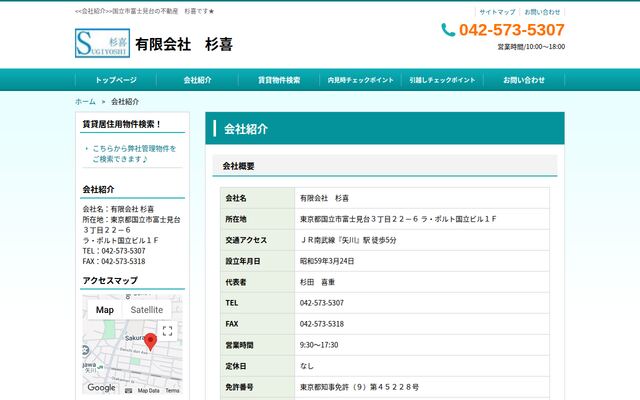The width and height of the screenshot is (640, 400).
Task: Open 引越しチェックポイント navigation item
Action: click(x=442, y=80)
